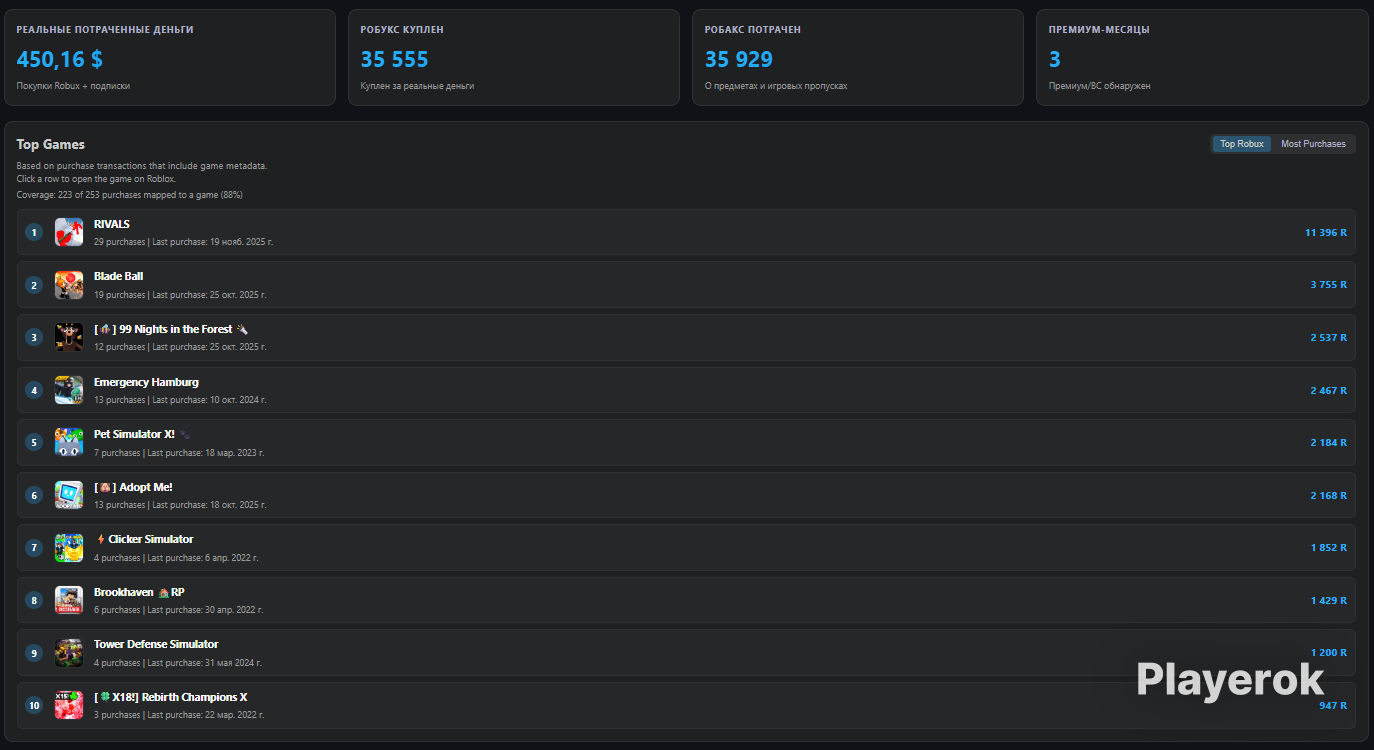Click '3 purchases' details under Rebirth Champions X

pyautogui.click(x=179, y=715)
